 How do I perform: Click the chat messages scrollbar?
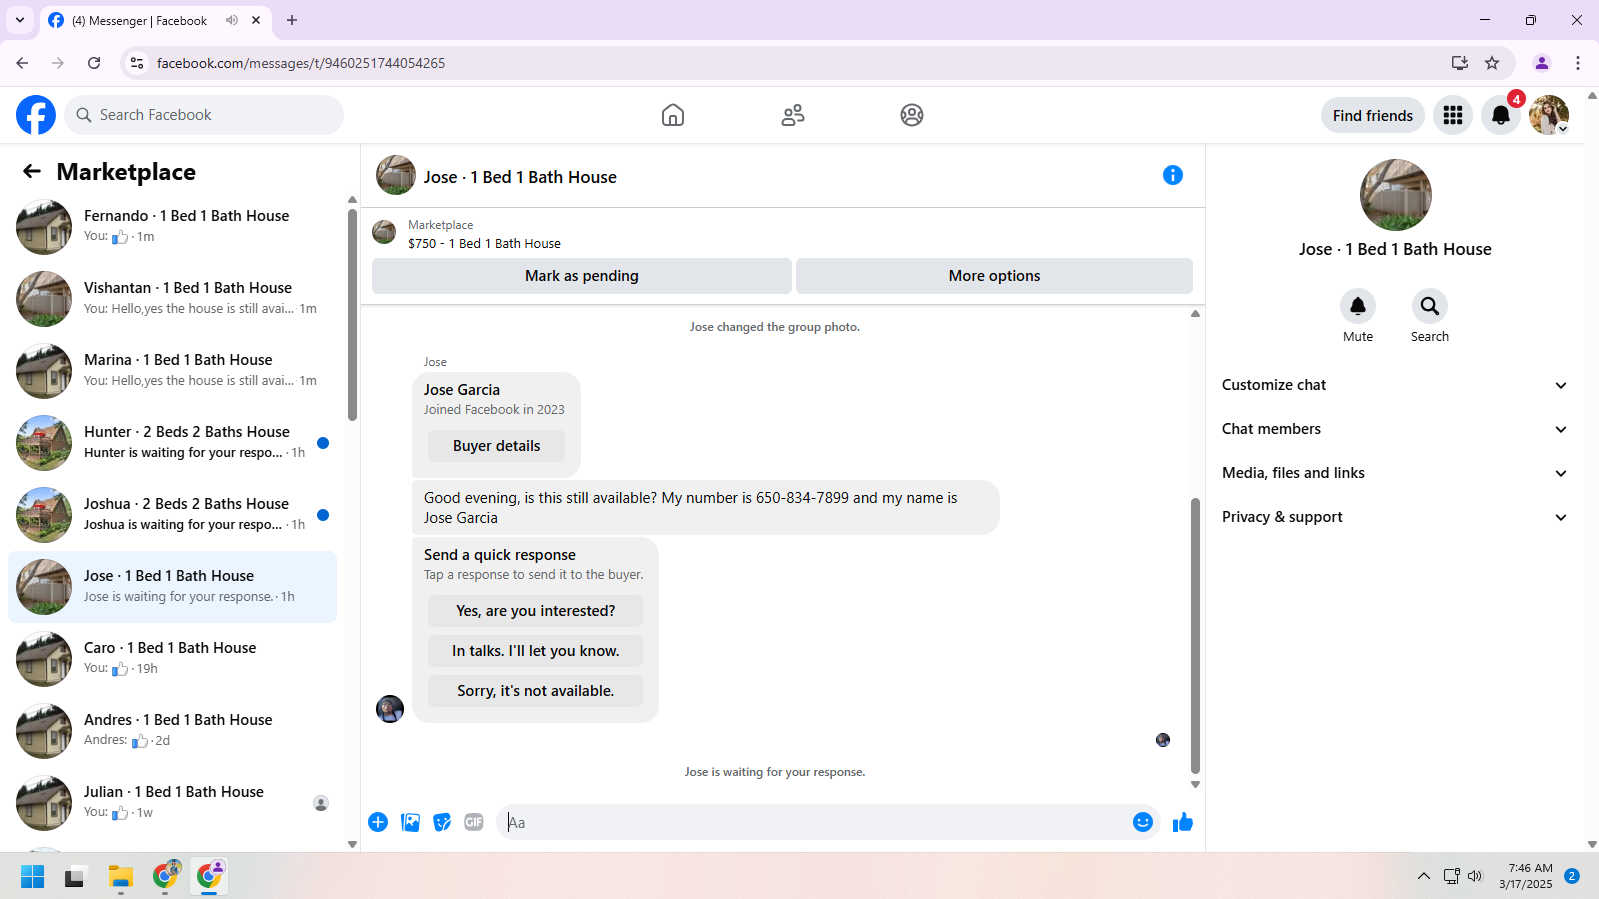1195,635
